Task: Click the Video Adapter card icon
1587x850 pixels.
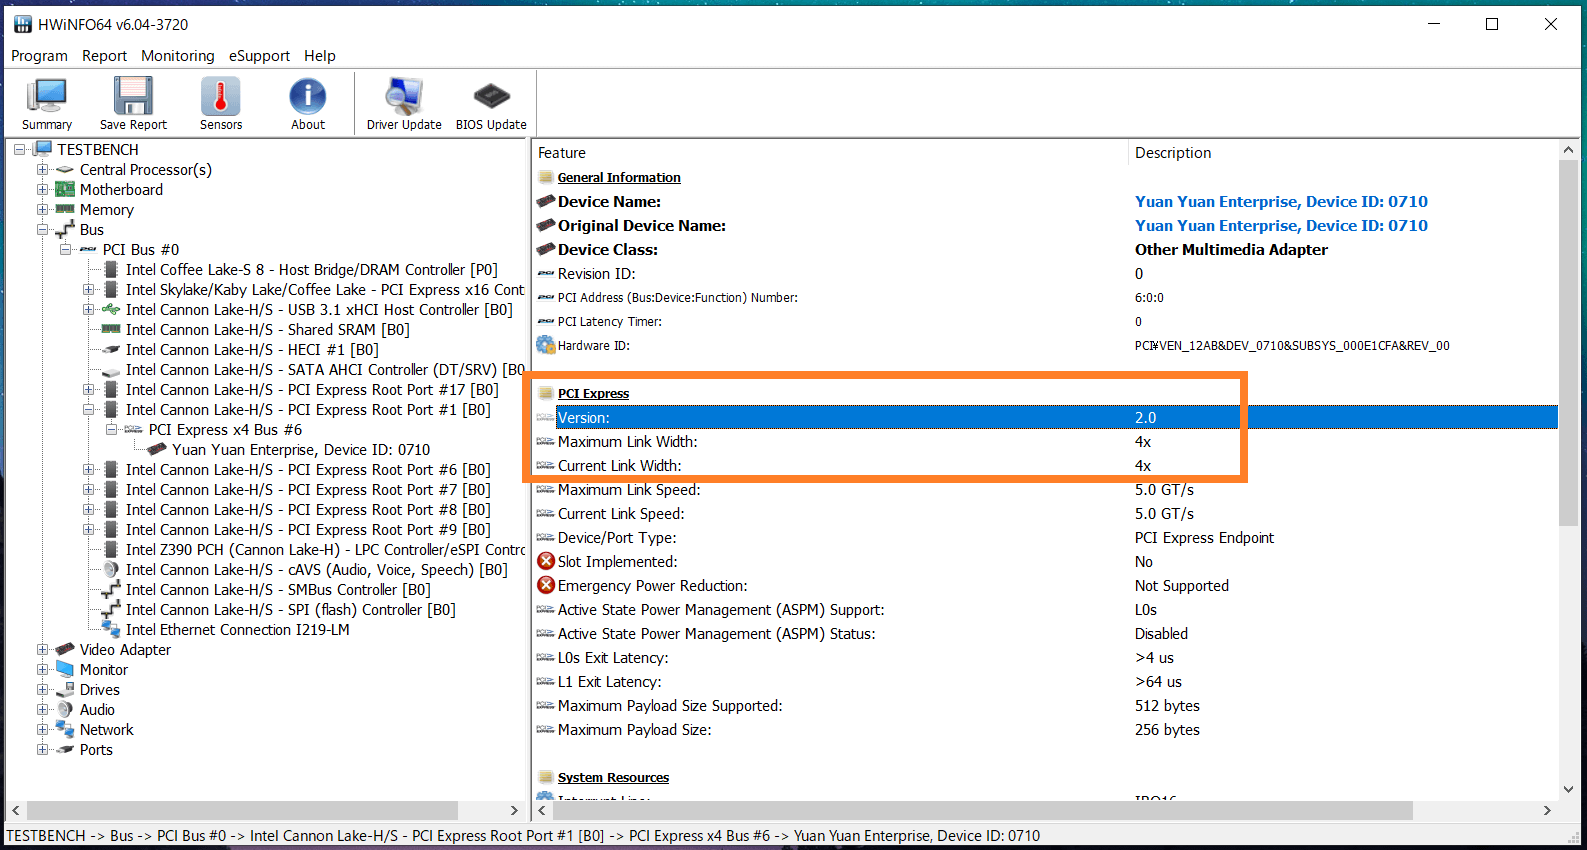Action: (65, 649)
